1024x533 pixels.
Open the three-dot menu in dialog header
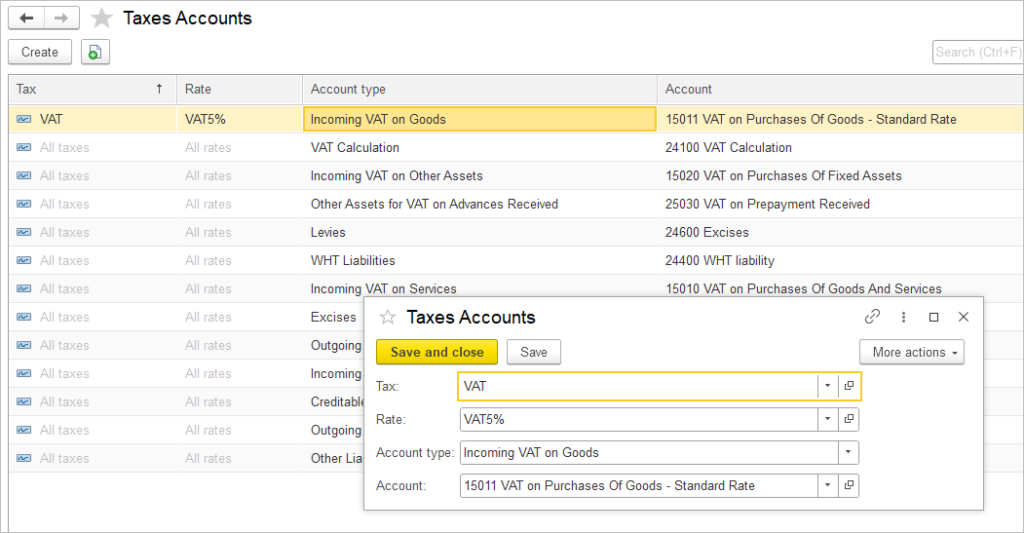click(903, 317)
